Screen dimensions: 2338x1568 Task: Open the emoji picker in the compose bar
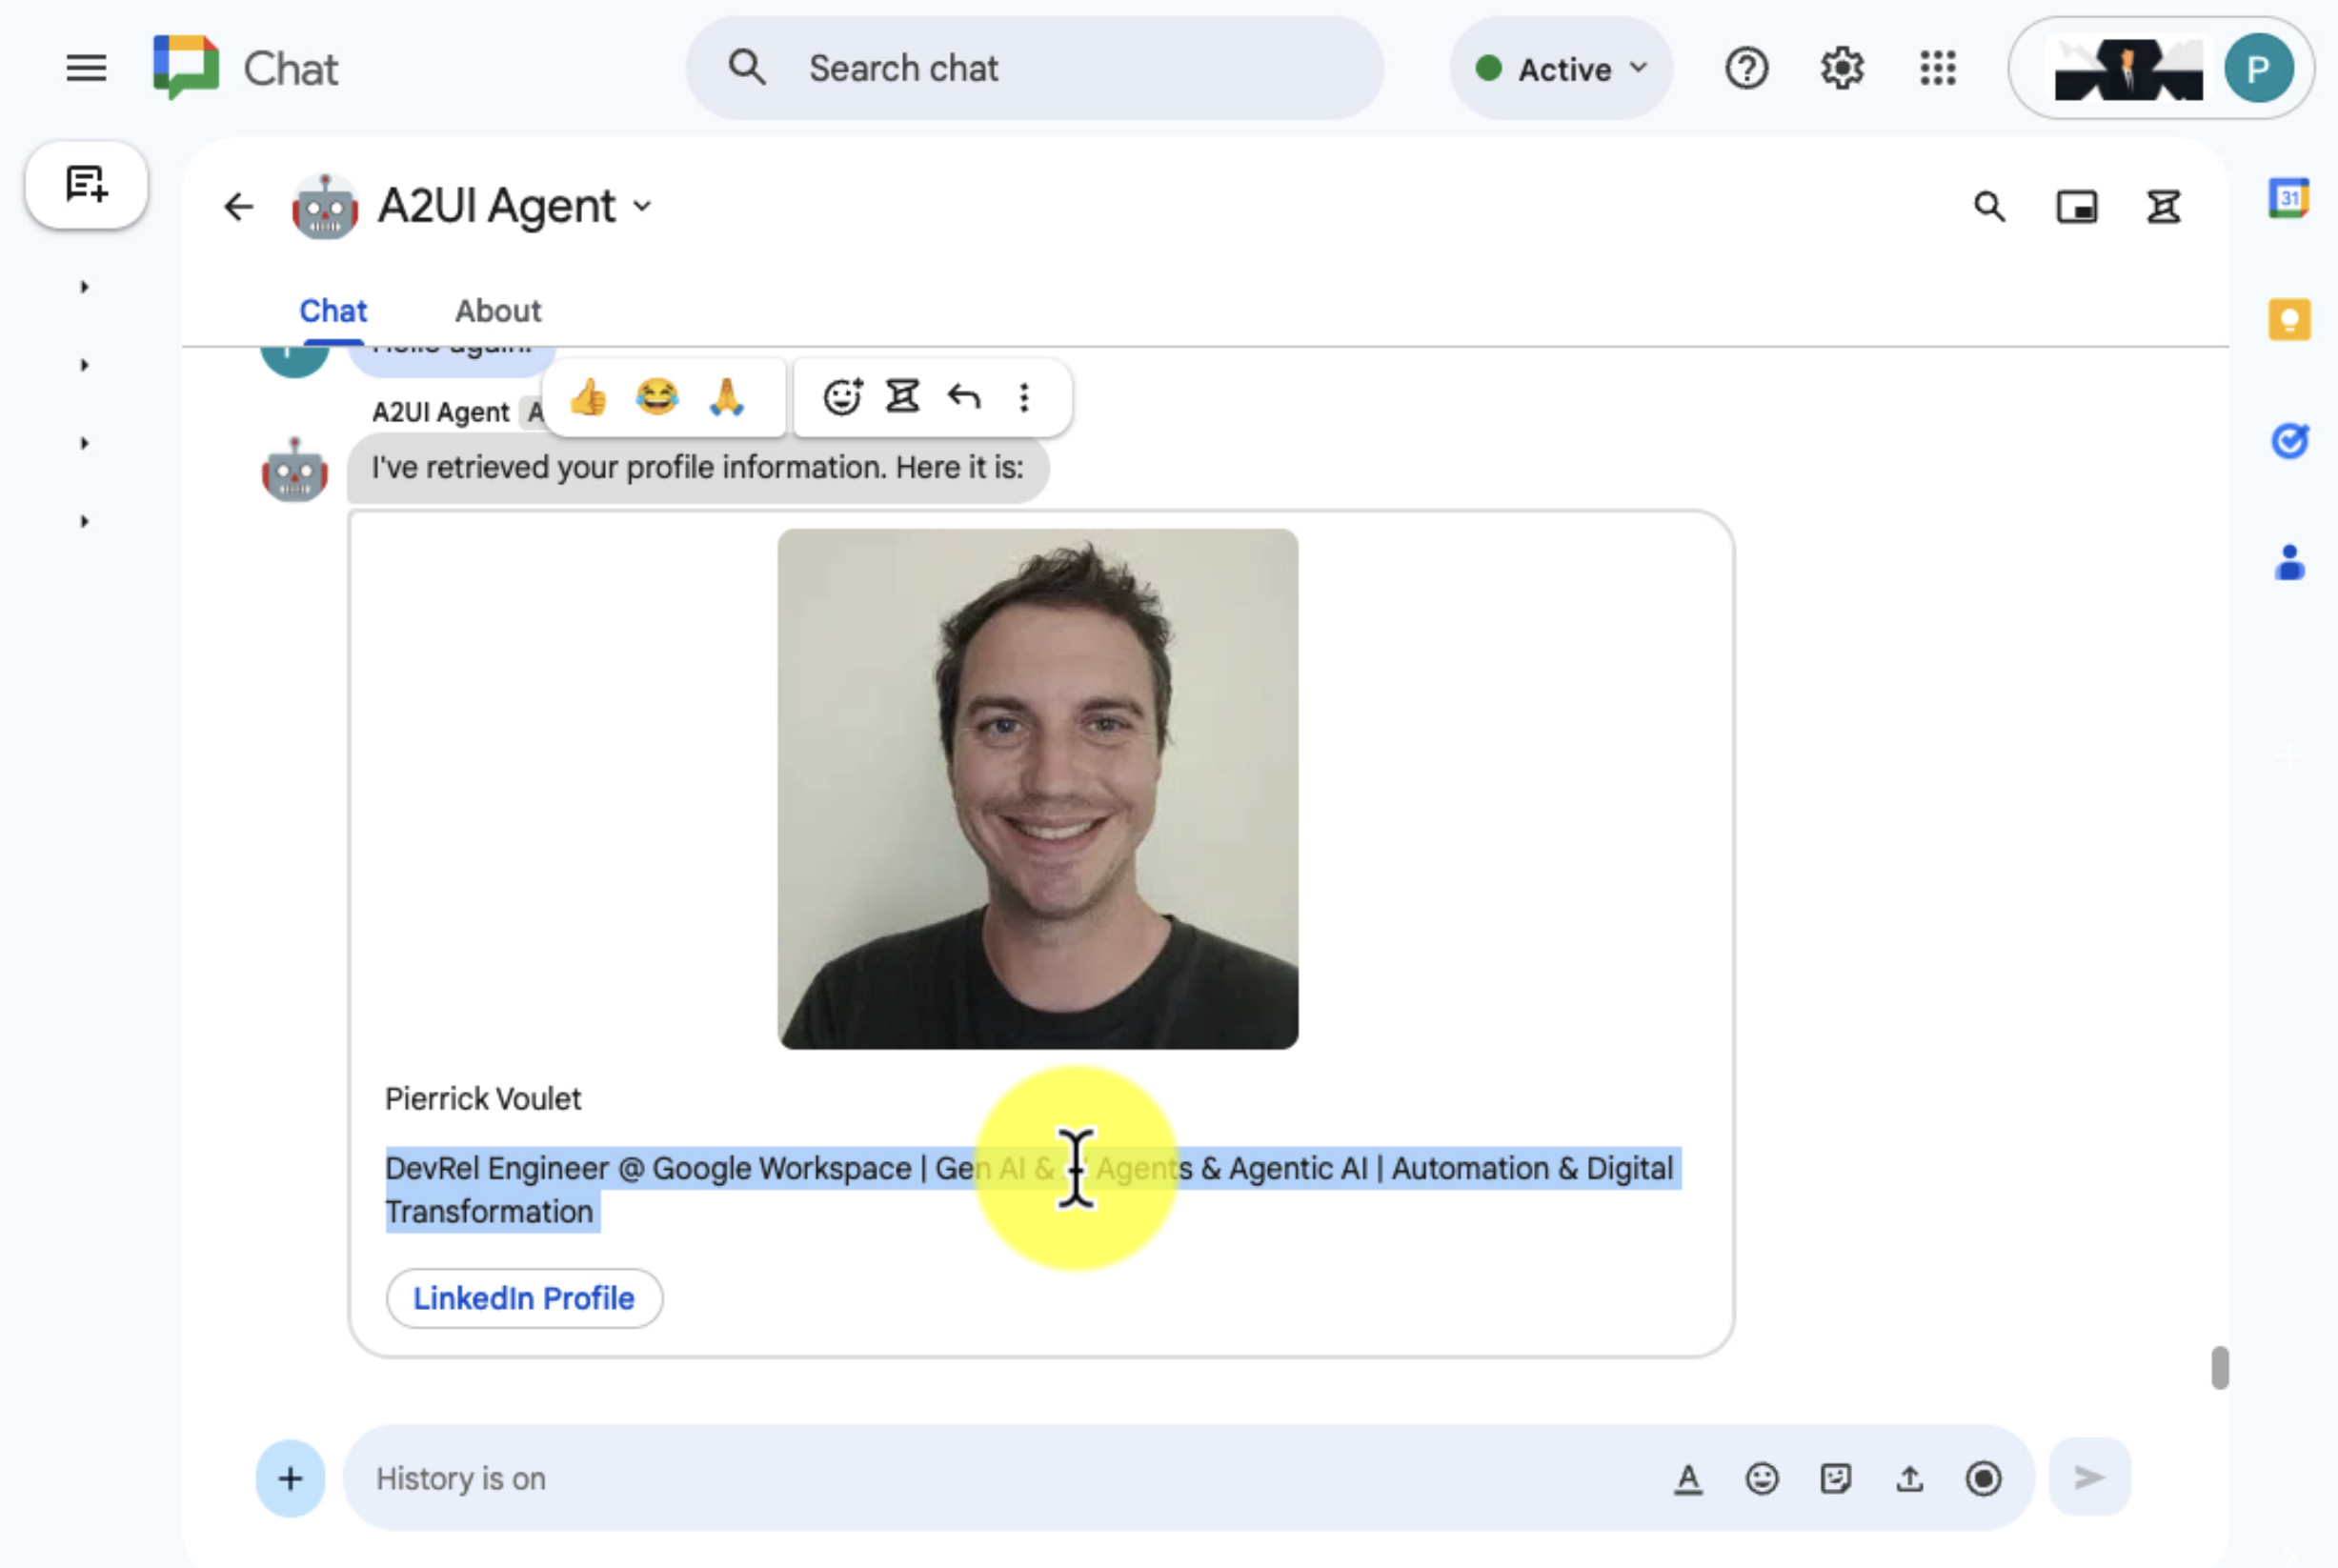1763,1479
